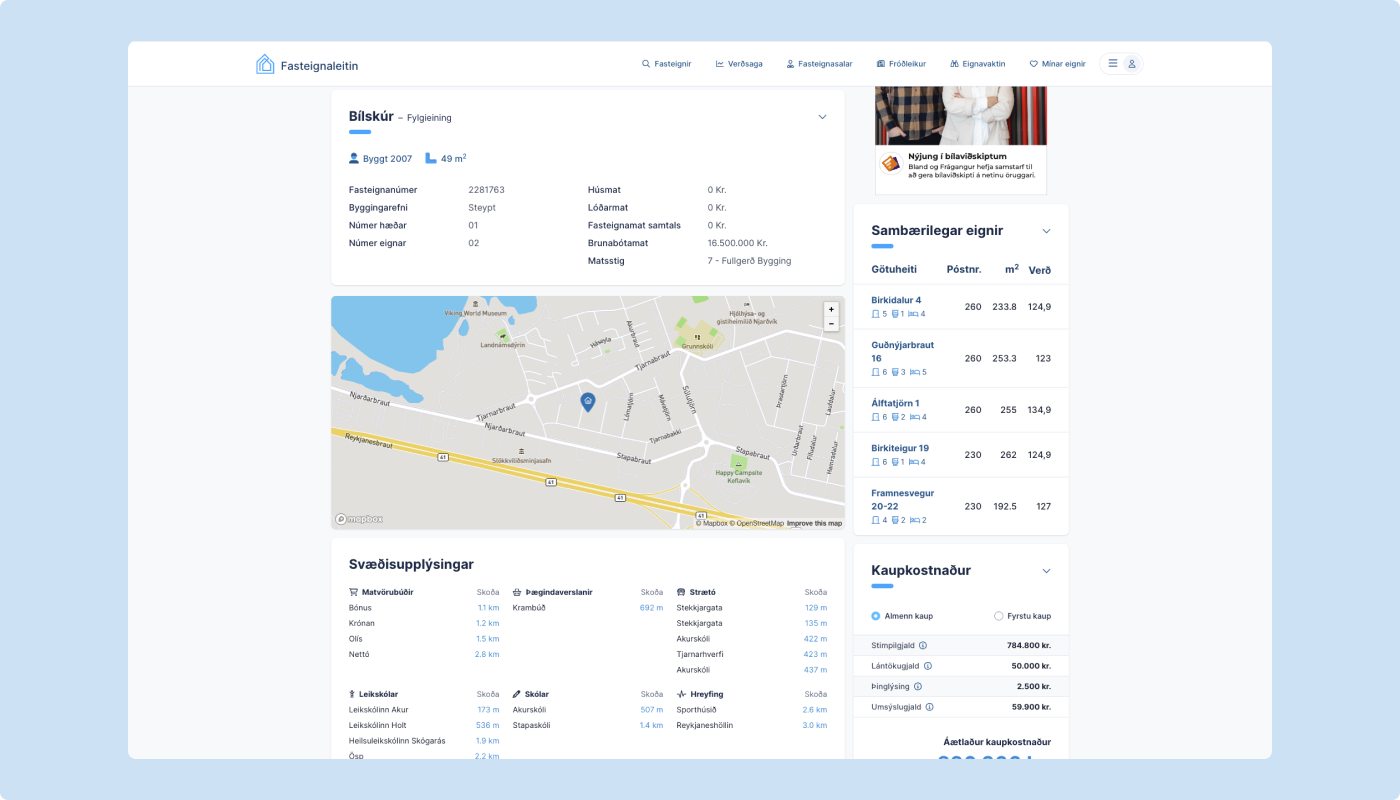Click the Hreyfing activity icon
Viewport: 1400px width, 800px height.
point(681,694)
